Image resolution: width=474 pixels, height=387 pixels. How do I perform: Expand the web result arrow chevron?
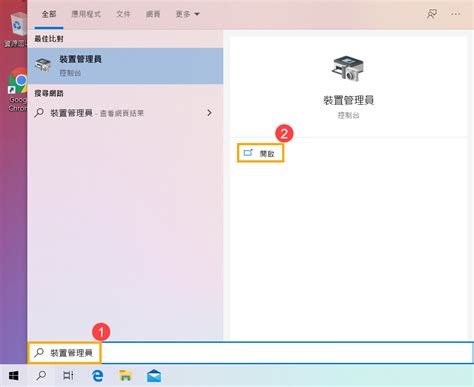pyautogui.click(x=209, y=113)
